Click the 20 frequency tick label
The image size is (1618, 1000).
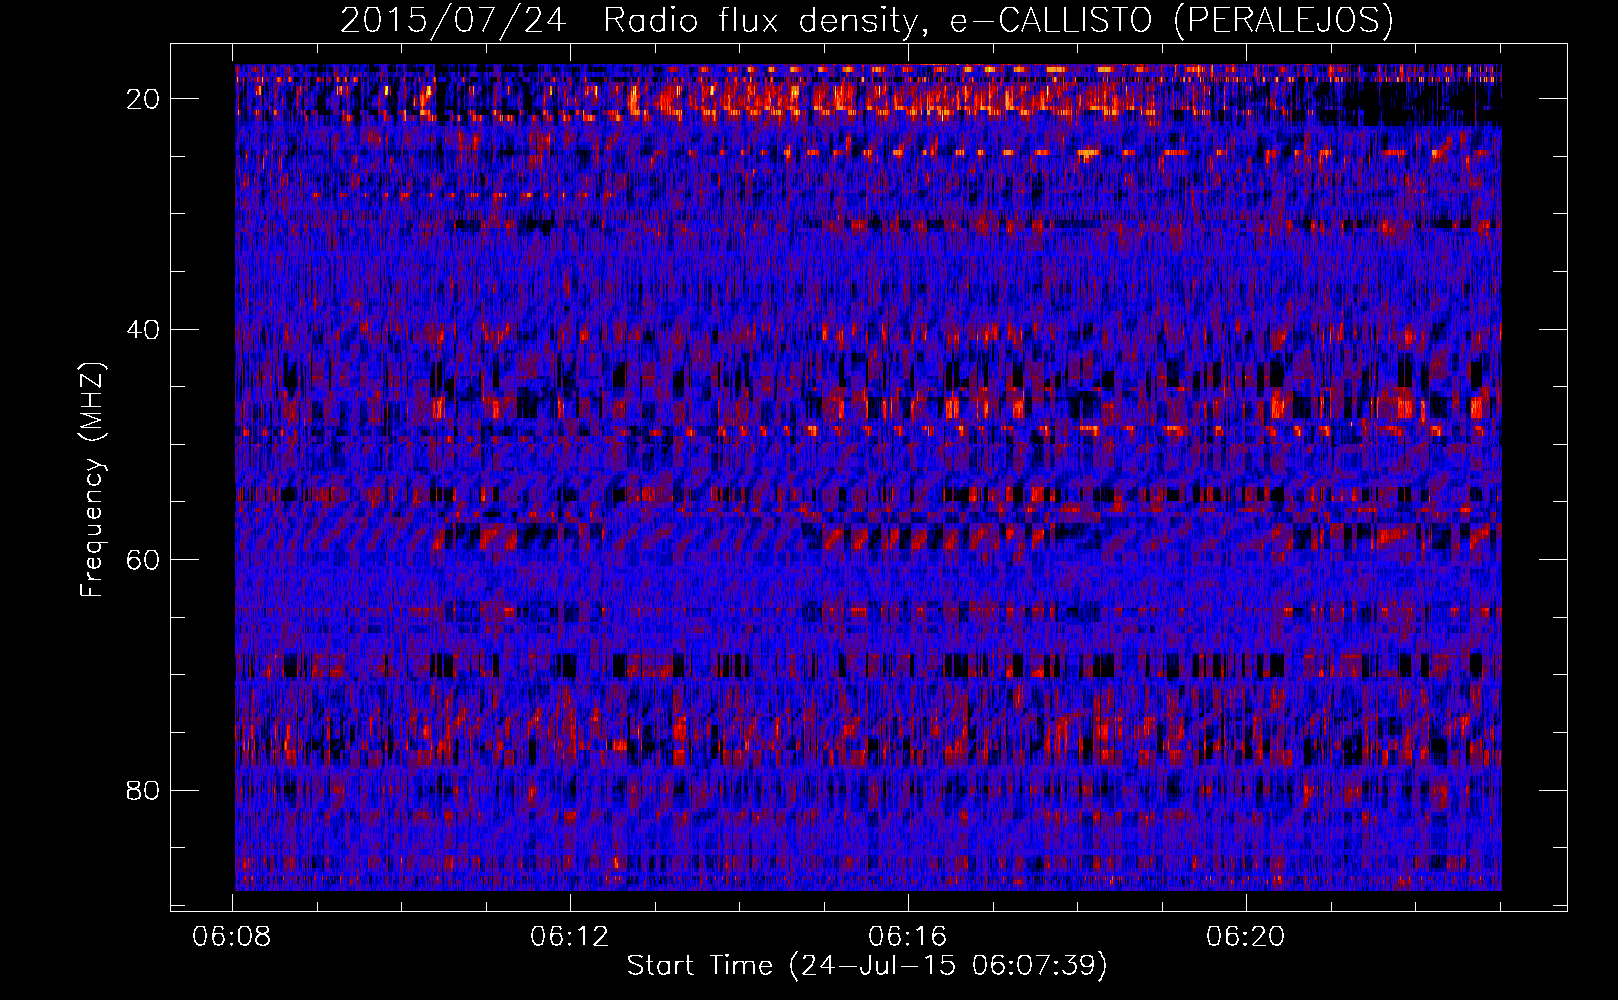tap(144, 99)
